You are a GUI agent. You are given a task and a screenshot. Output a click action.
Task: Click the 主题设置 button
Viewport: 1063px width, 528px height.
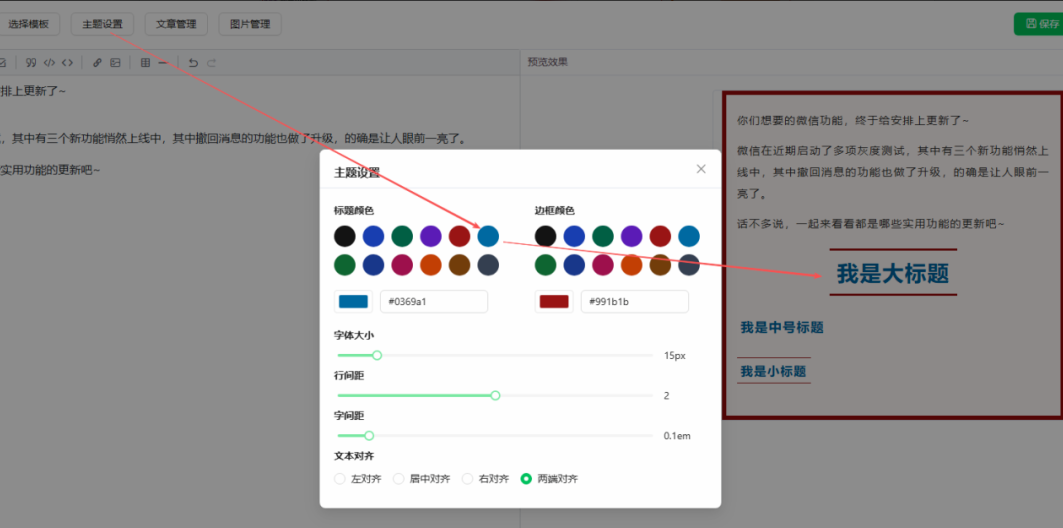pos(102,24)
